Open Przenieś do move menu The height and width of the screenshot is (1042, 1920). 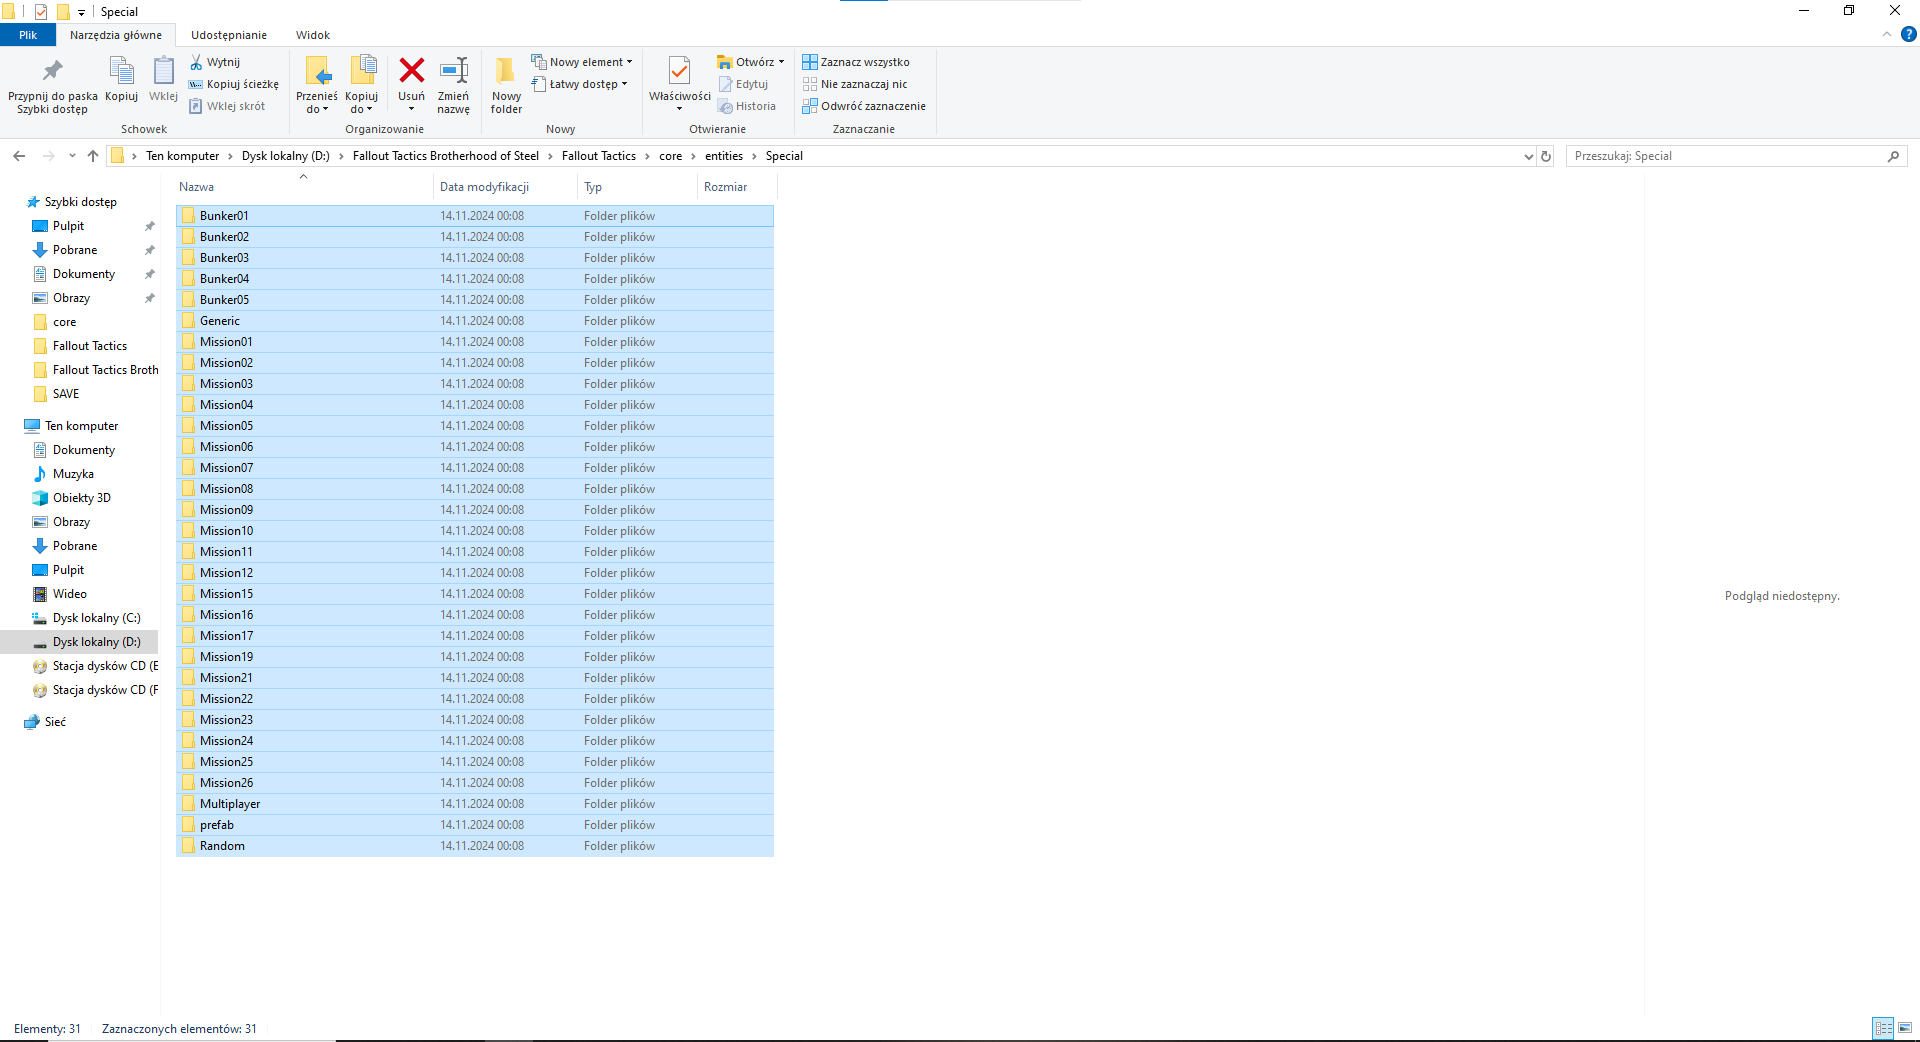pos(317,86)
